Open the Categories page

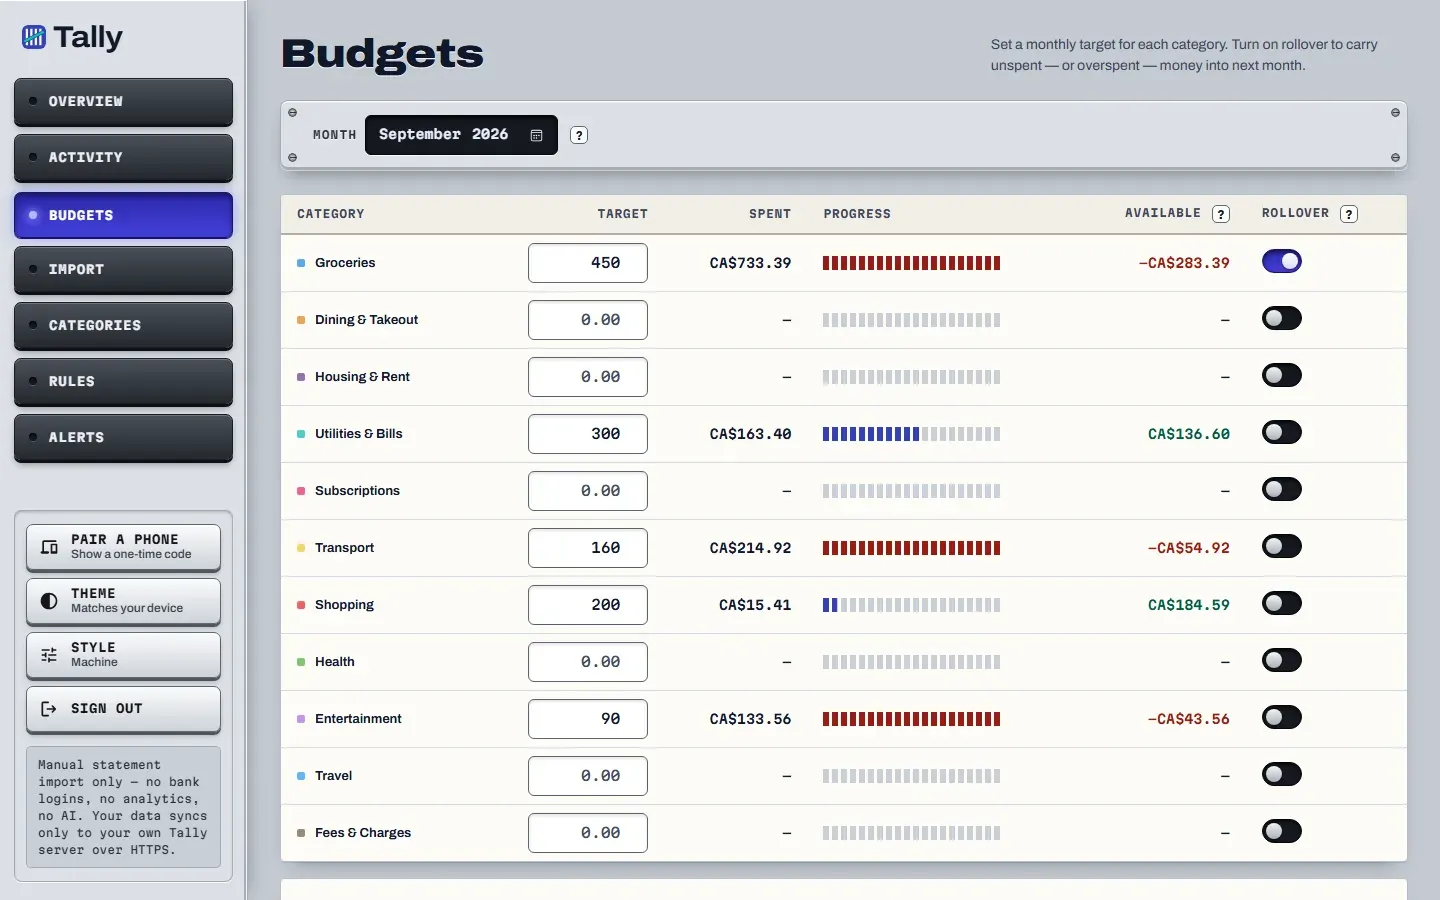tap(123, 326)
